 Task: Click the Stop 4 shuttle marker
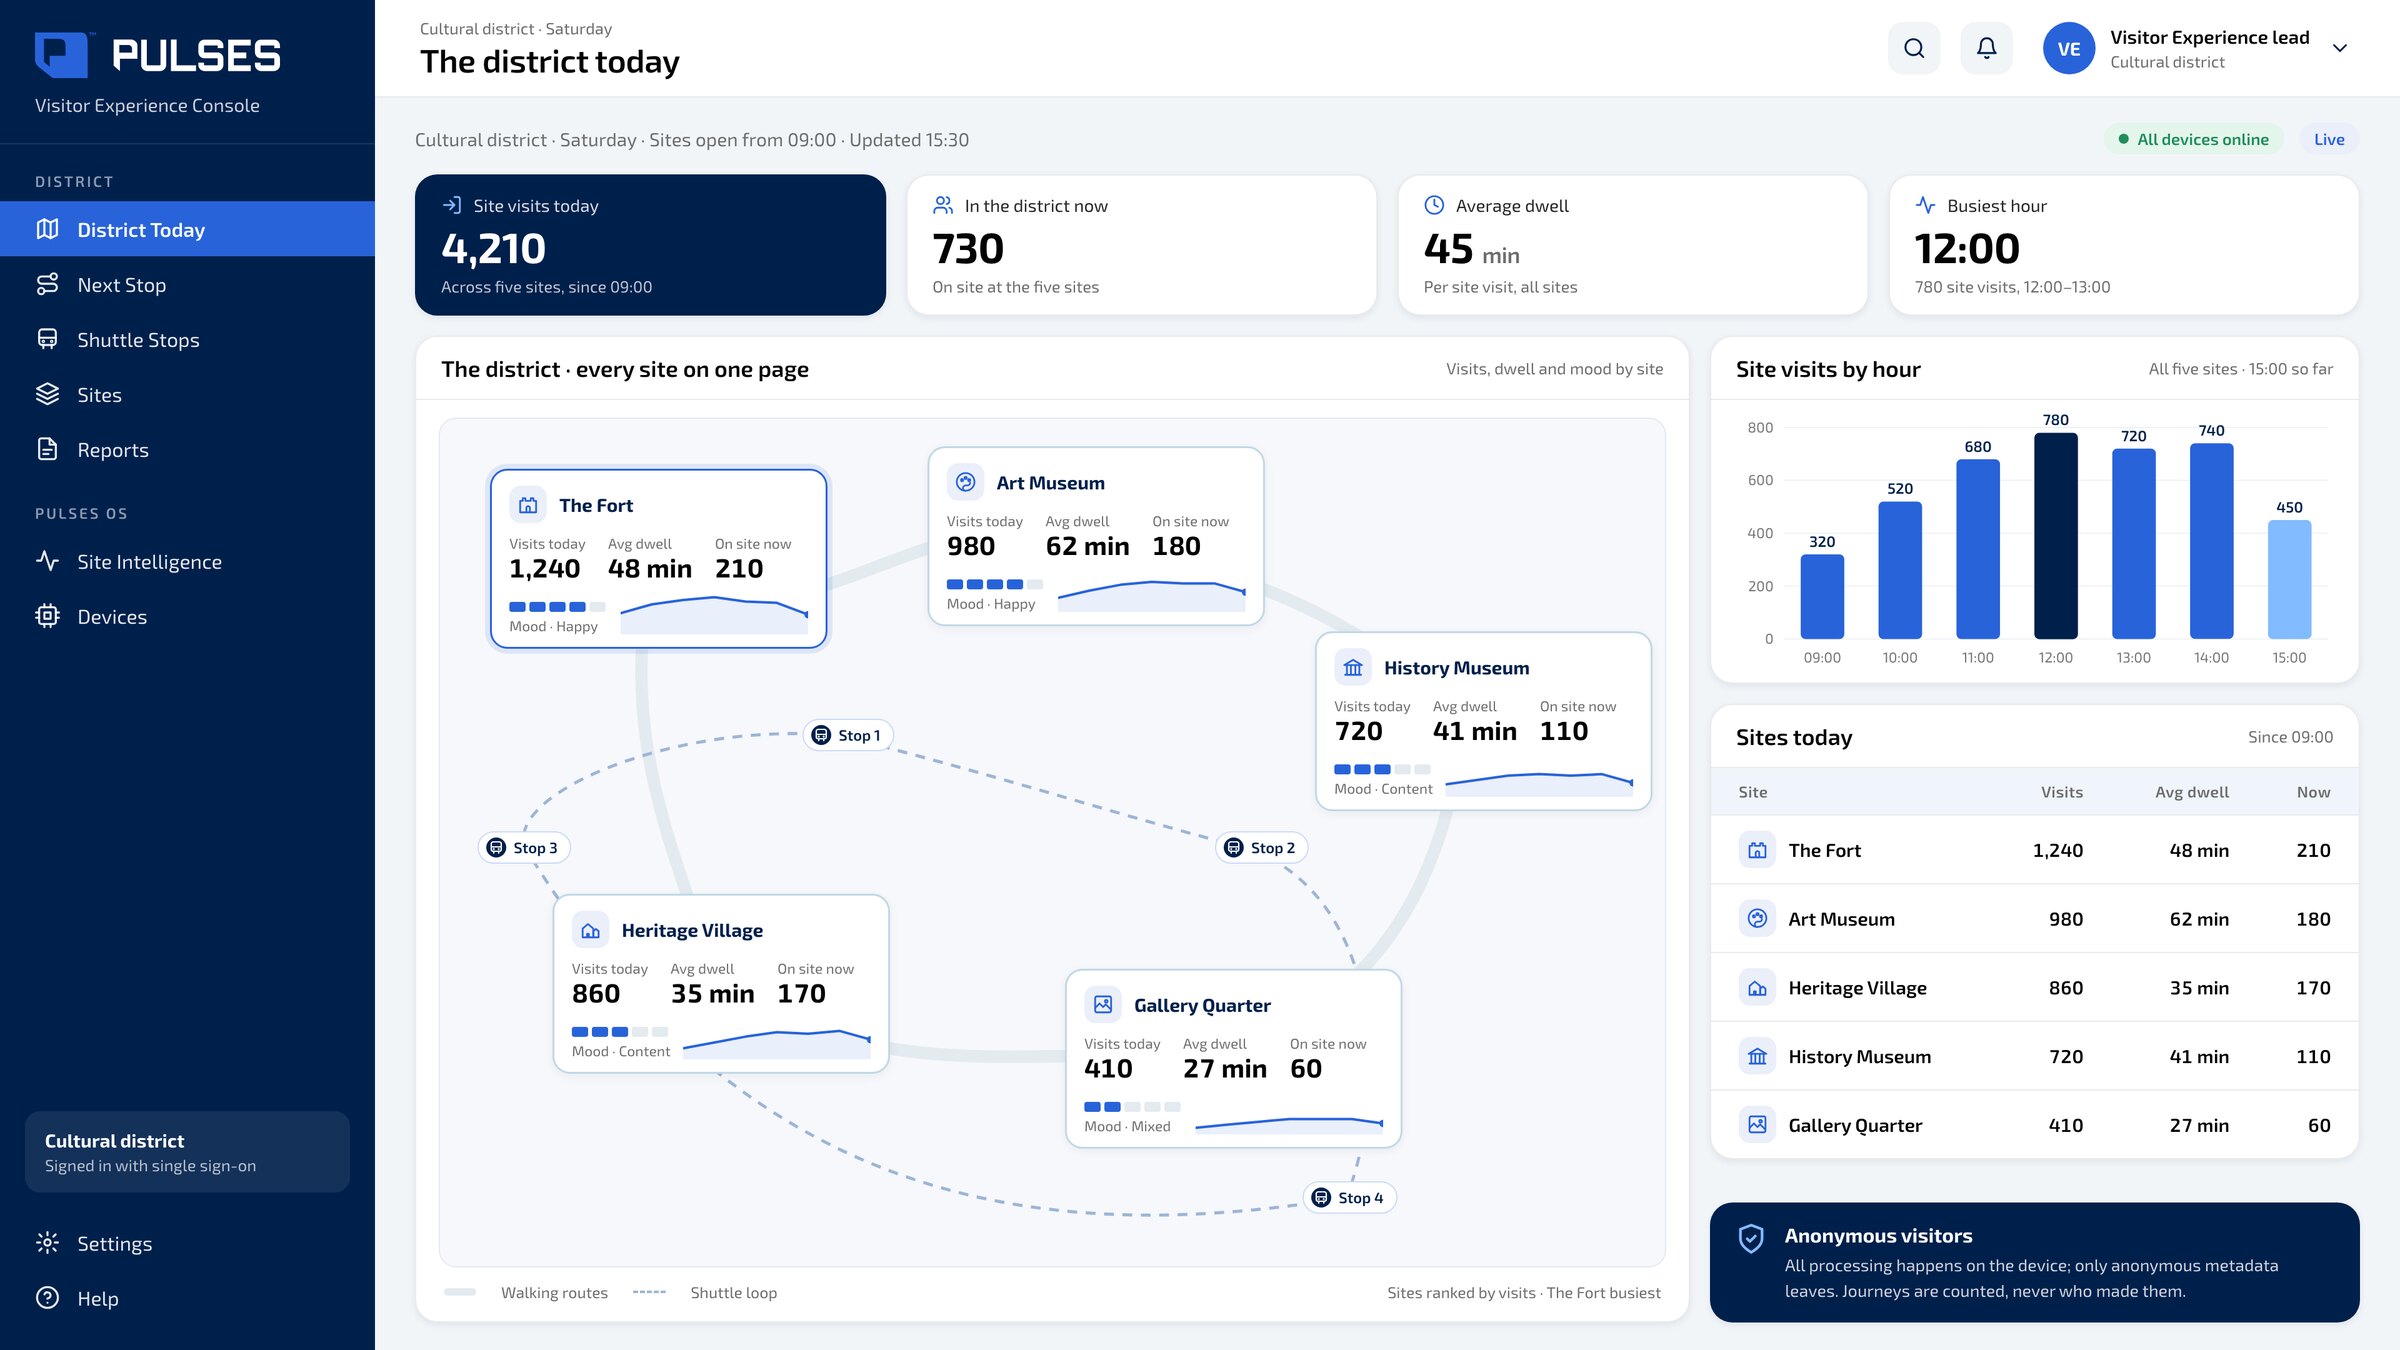[x=1349, y=1198]
